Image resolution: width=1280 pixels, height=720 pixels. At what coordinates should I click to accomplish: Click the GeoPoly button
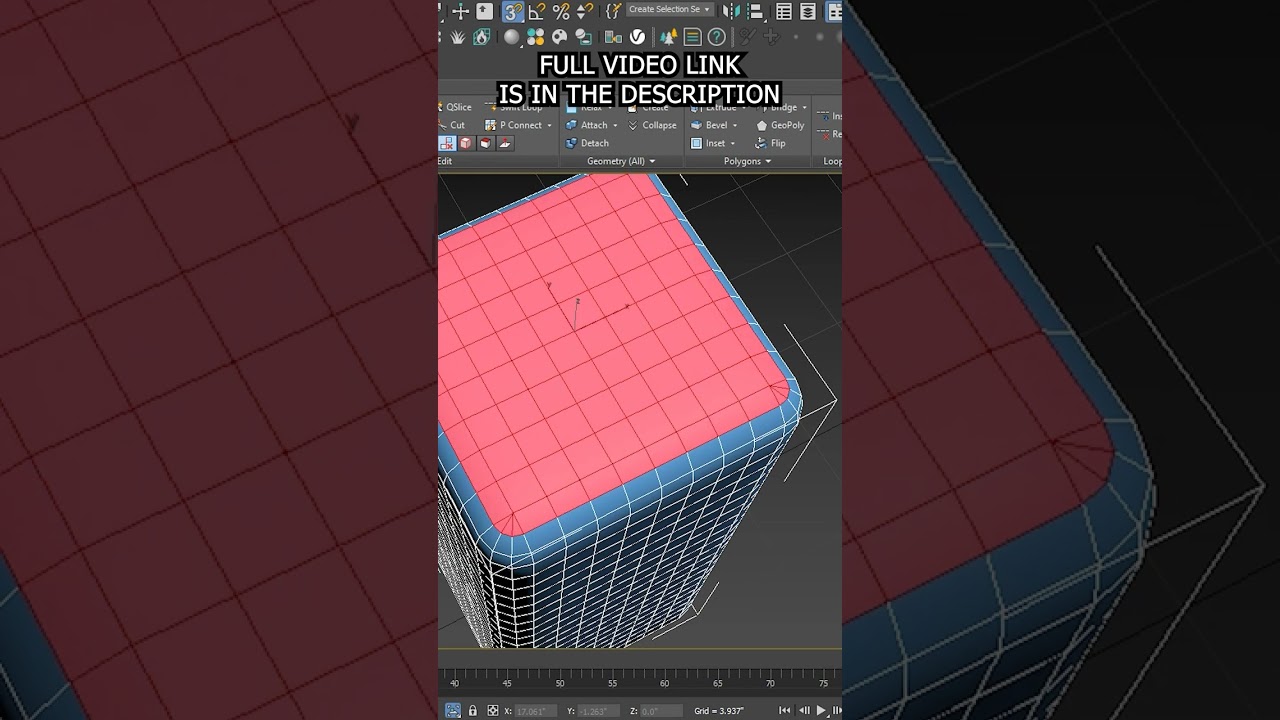(781, 125)
